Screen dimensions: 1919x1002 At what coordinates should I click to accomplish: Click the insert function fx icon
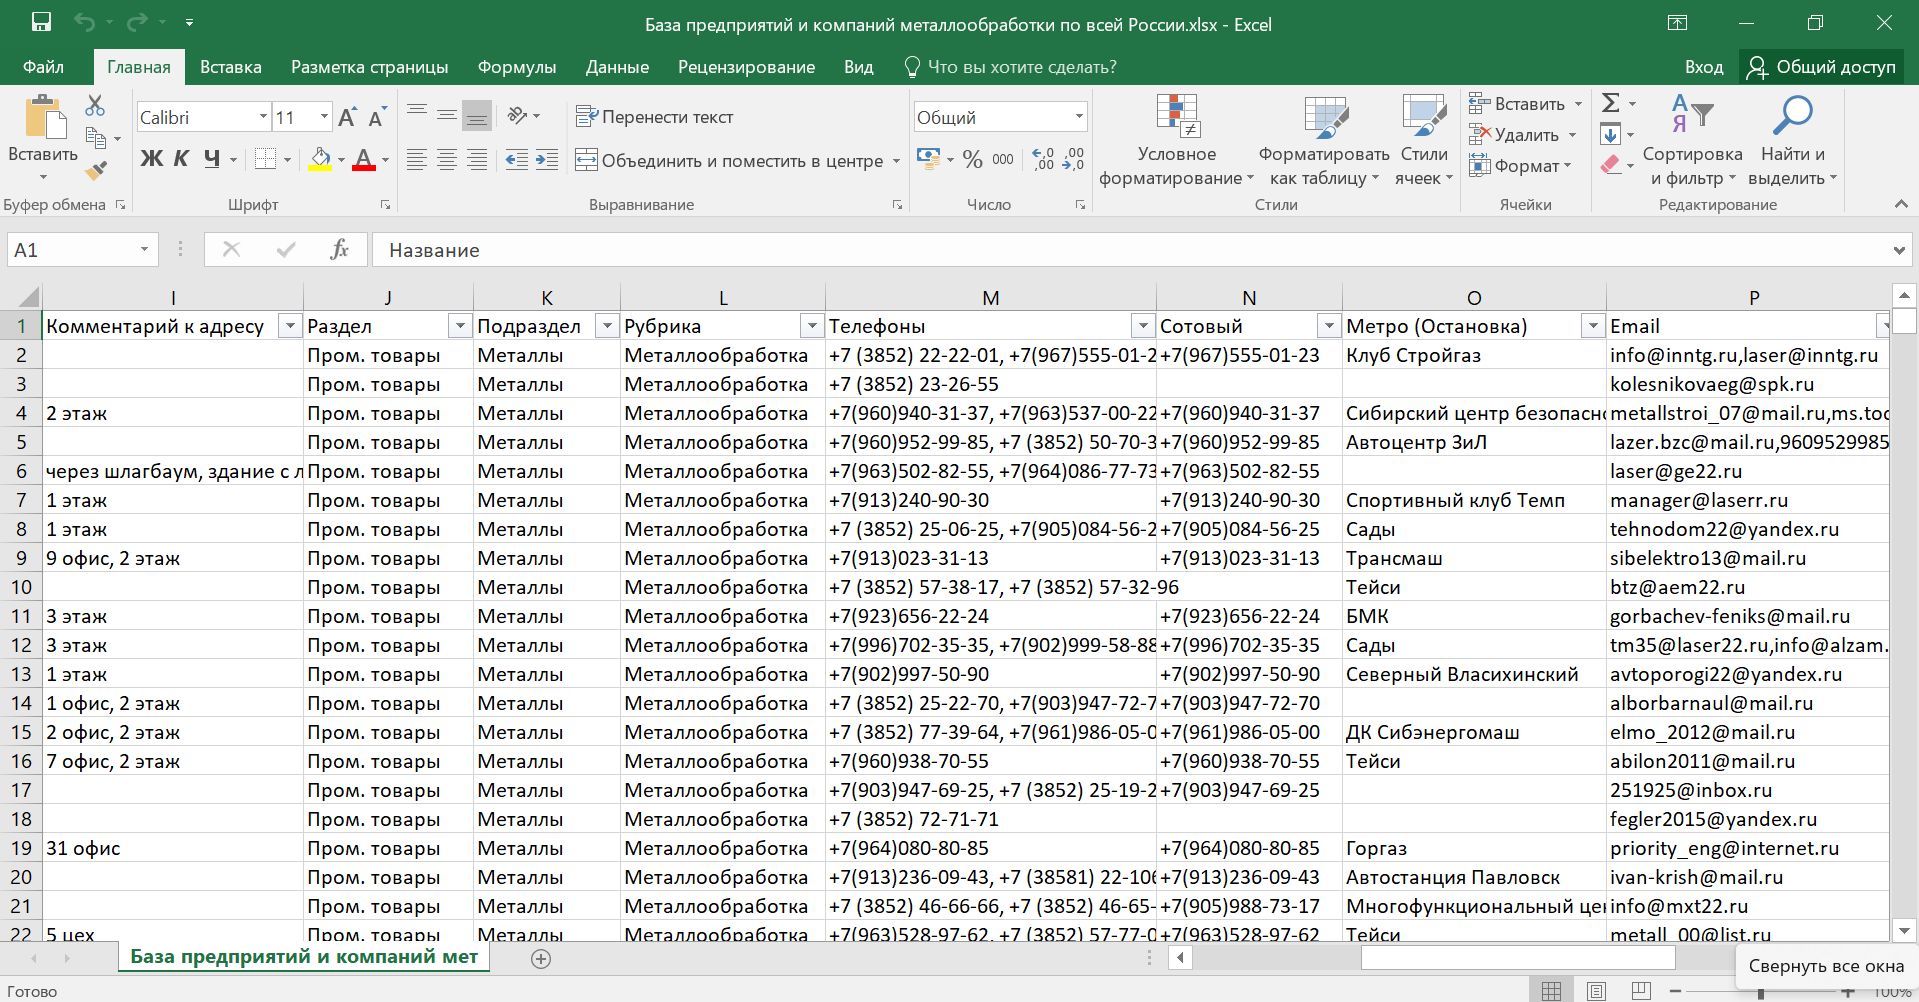pyautogui.click(x=339, y=250)
